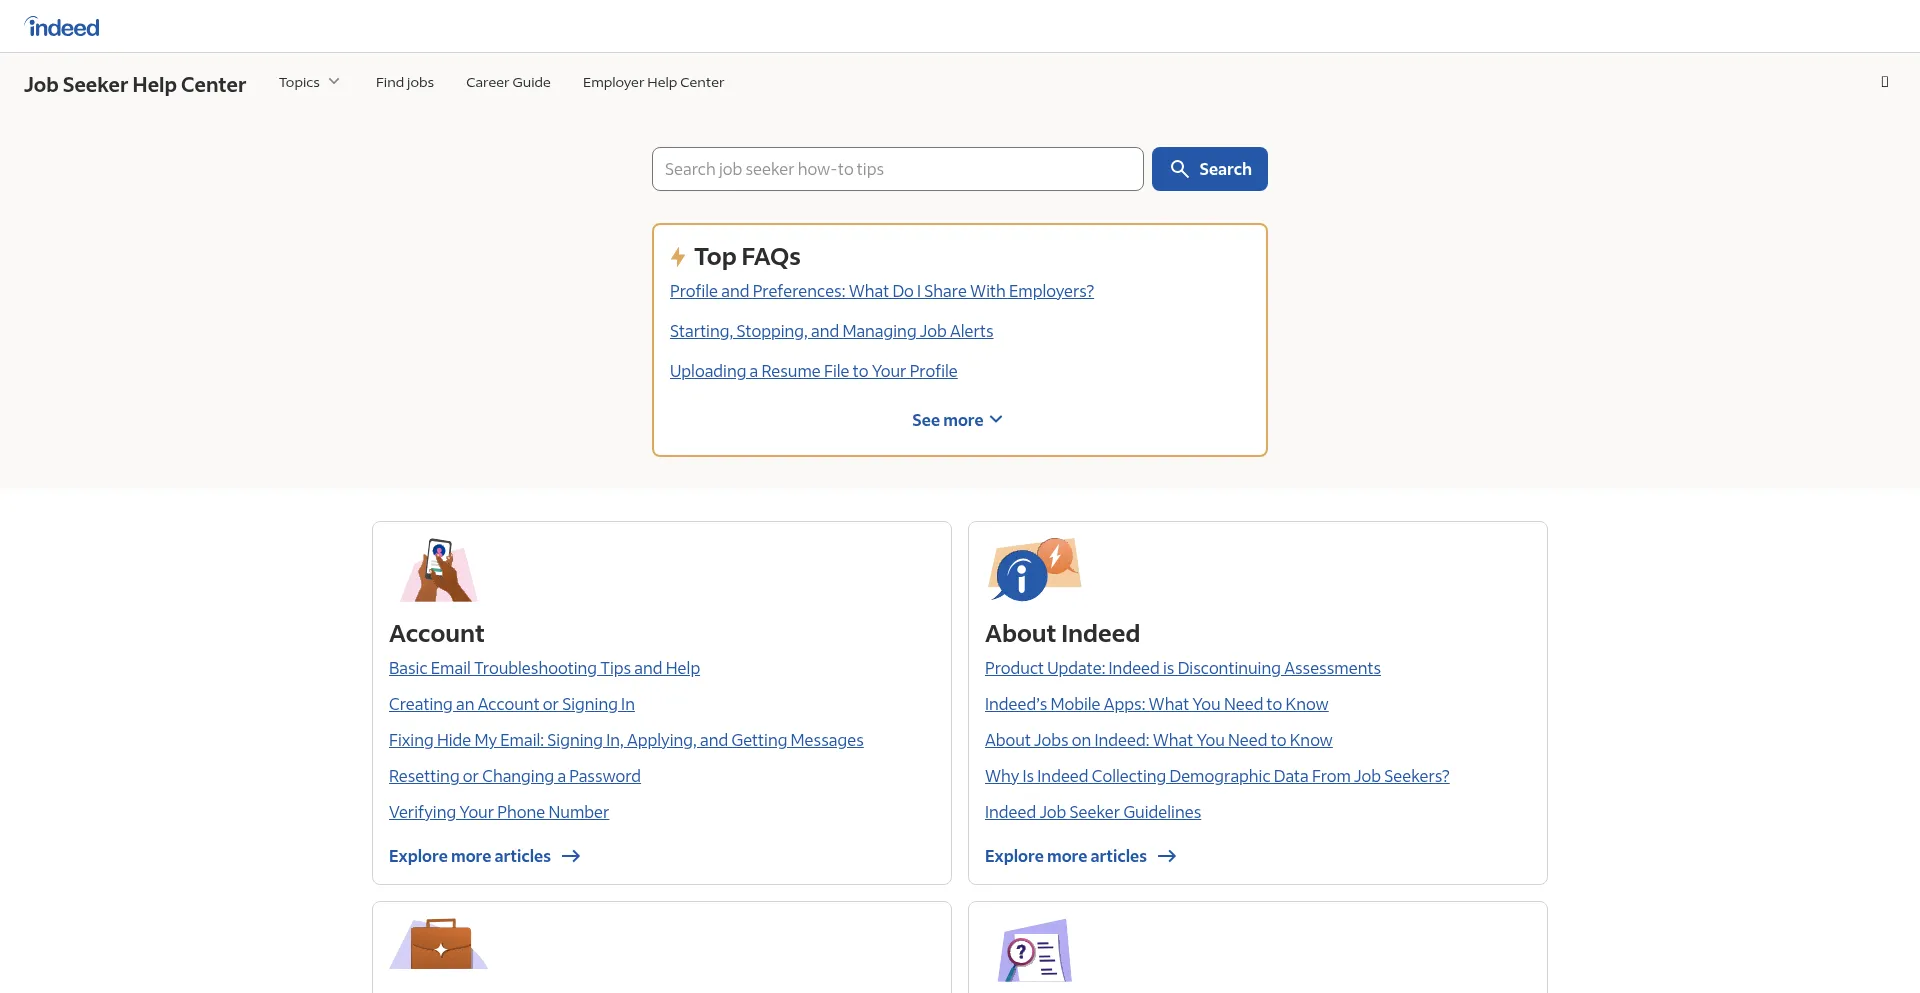The width and height of the screenshot is (1920, 993).
Task: Go to Career Guide in navigation
Action: click(508, 82)
